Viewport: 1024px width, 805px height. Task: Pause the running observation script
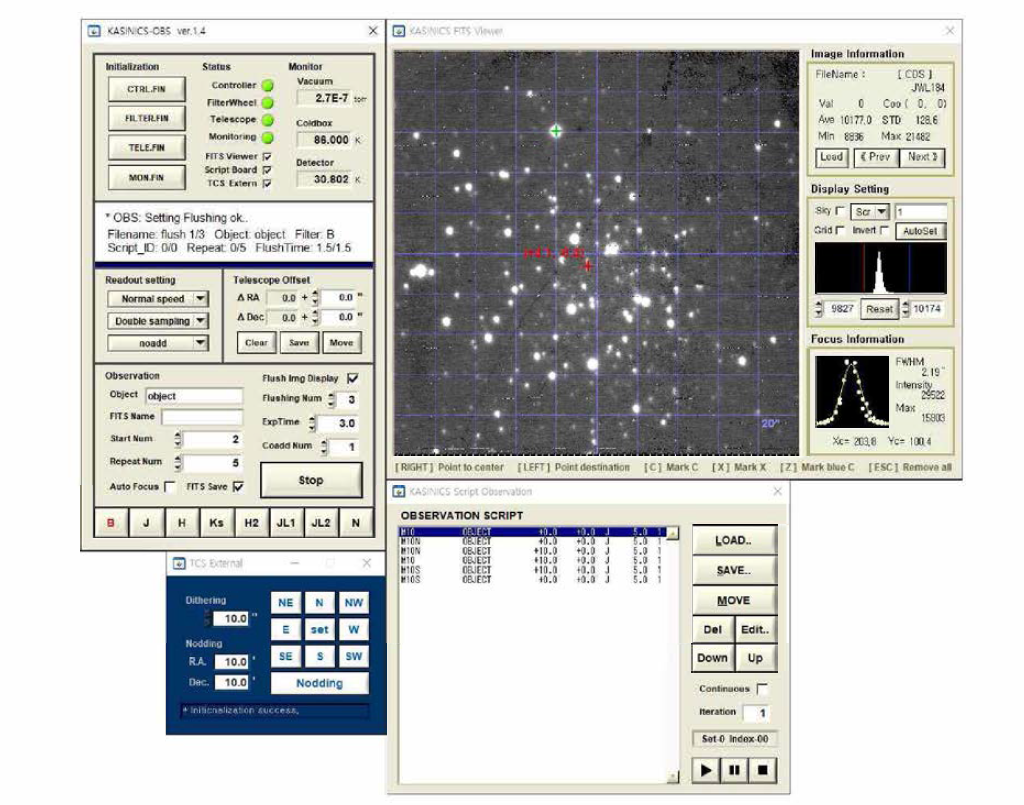coord(734,770)
